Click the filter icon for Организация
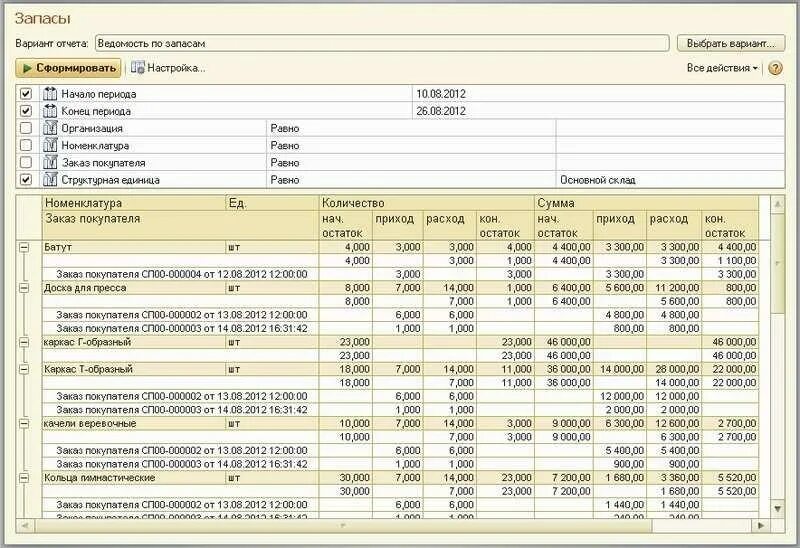This screenshot has width=800, height=548. [50, 128]
